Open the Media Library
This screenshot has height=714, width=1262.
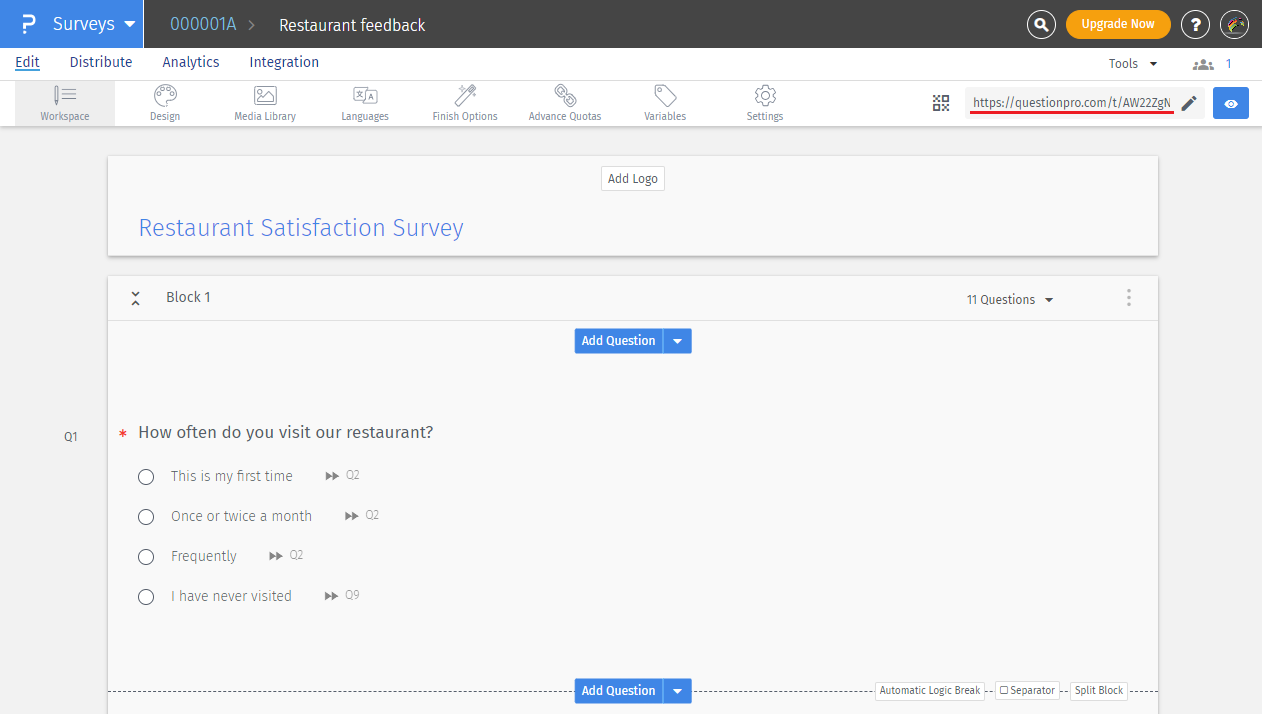click(264, 102)
